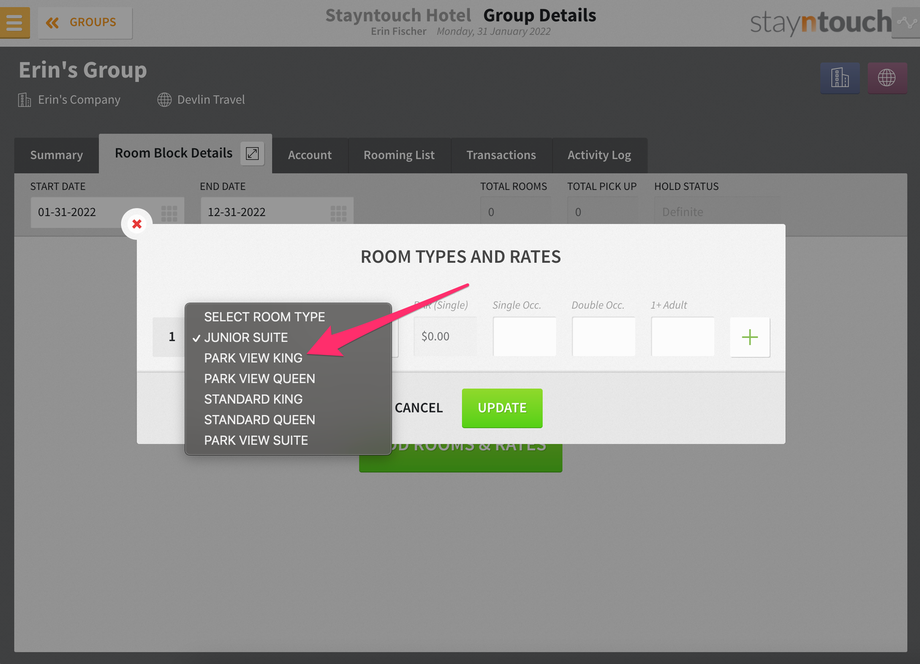Click the activity graph icon at top right
This screenshot has width=920, height=664.
coord(907,23)
